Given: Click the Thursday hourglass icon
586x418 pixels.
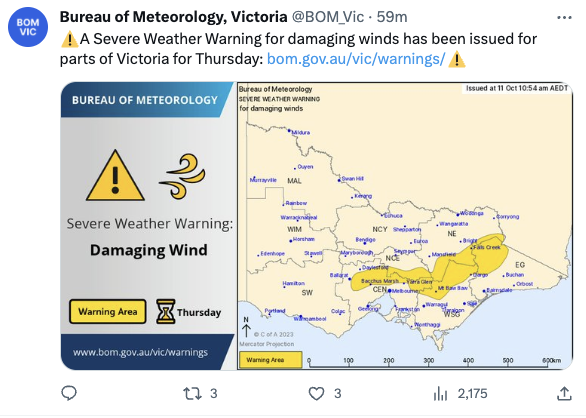Looking at the screenshot, I should [x=165, y=311].
